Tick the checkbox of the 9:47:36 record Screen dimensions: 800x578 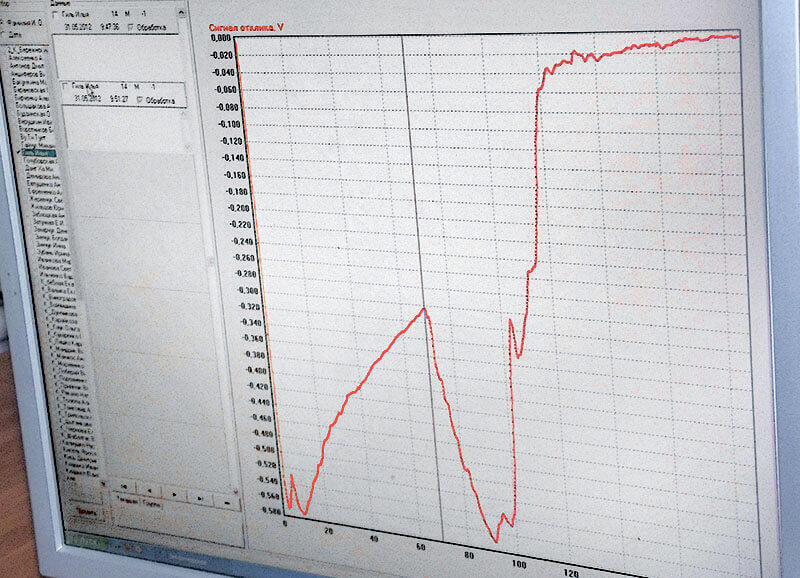tap(55, 14)
